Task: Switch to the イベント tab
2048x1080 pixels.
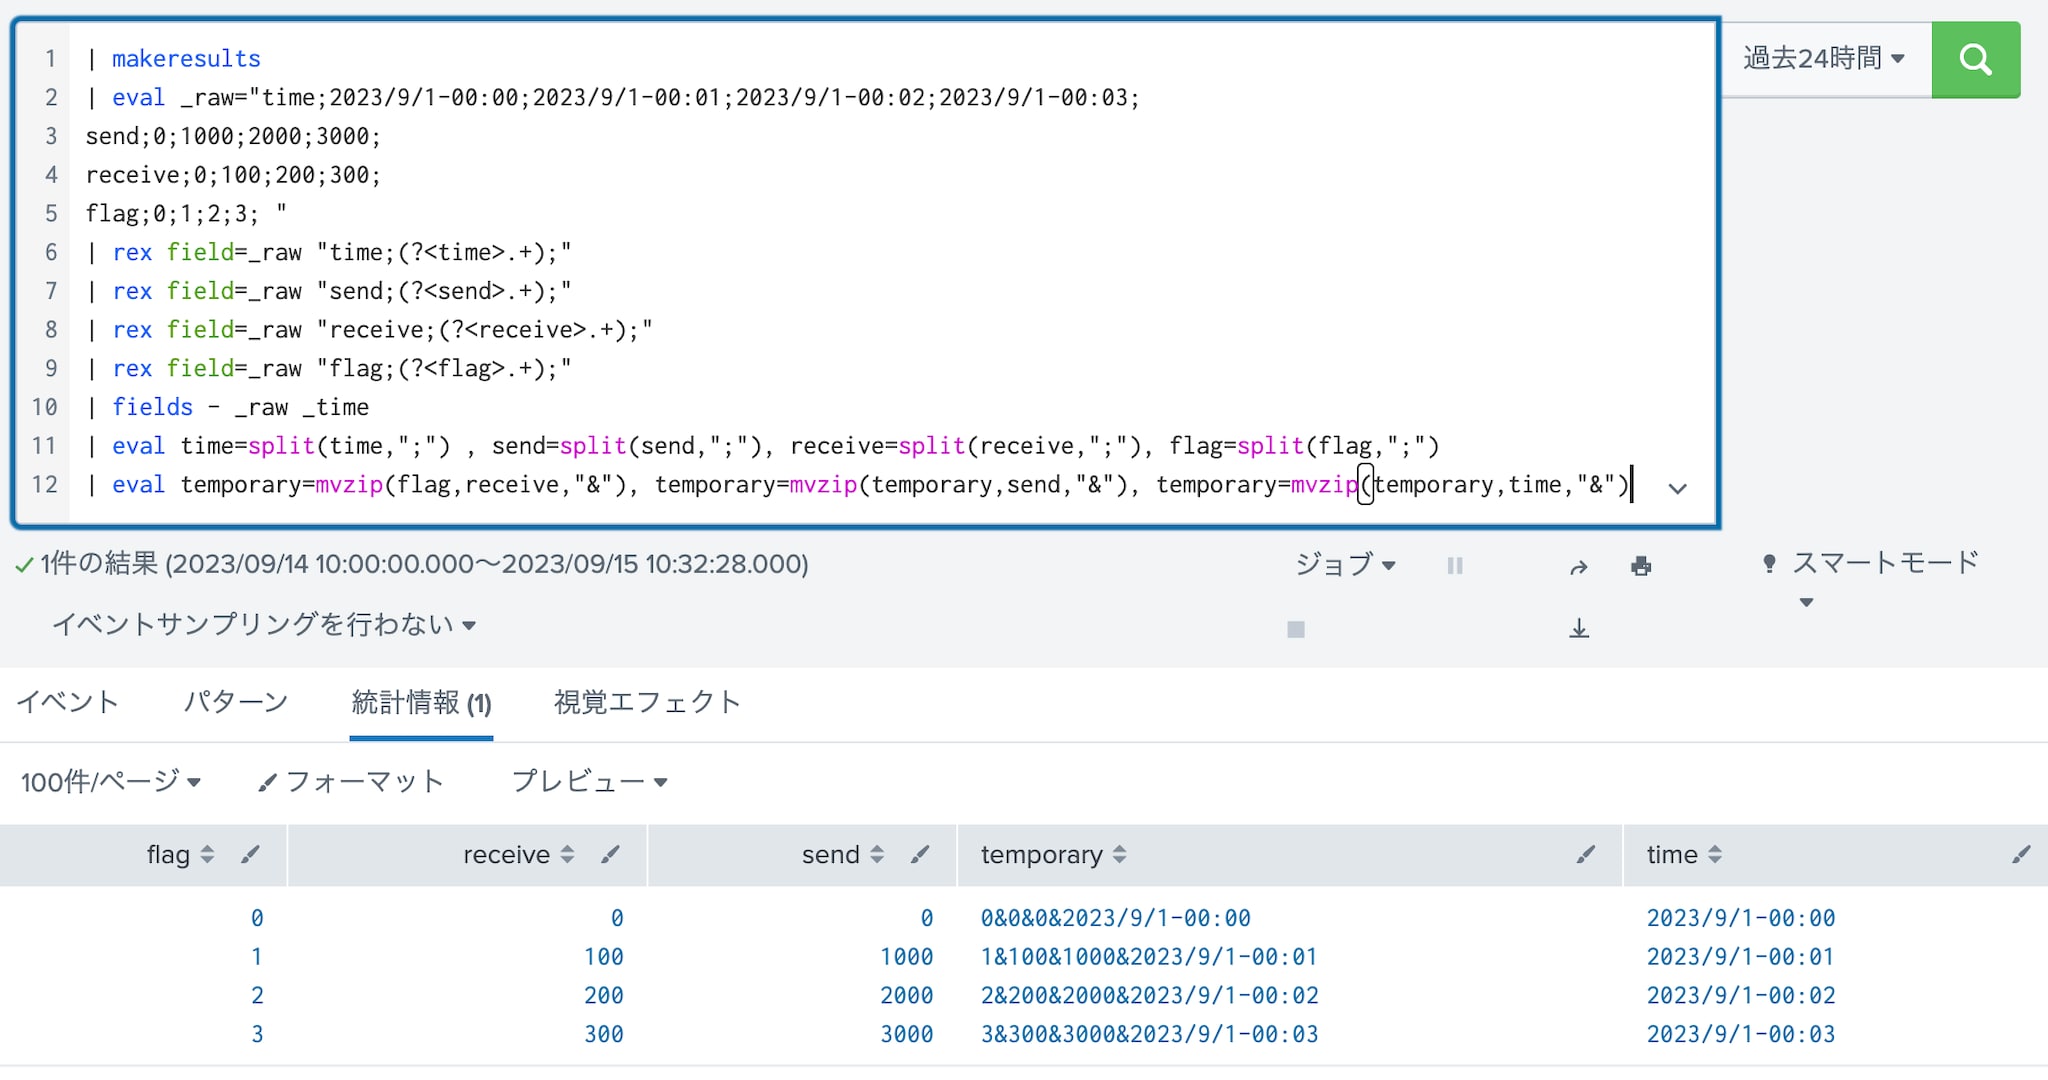Action: (68, 702)
